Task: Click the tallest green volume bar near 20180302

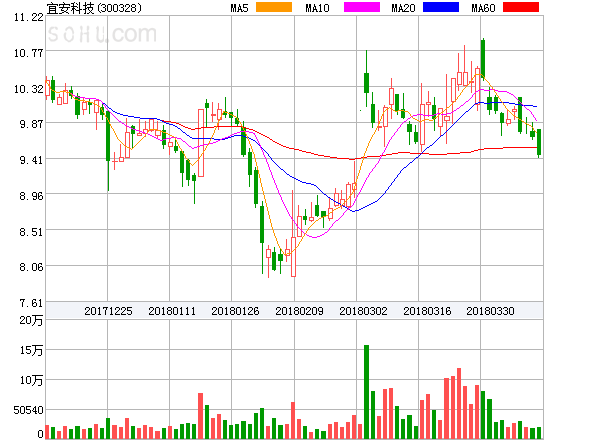Action: point(367,392)
